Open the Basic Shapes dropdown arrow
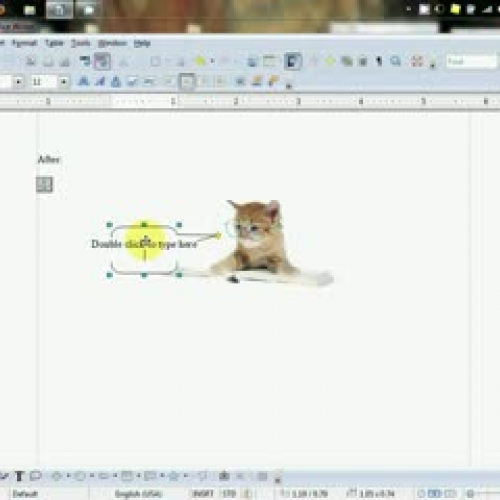This screenshot has width=500, height=500. pos(68,476)
